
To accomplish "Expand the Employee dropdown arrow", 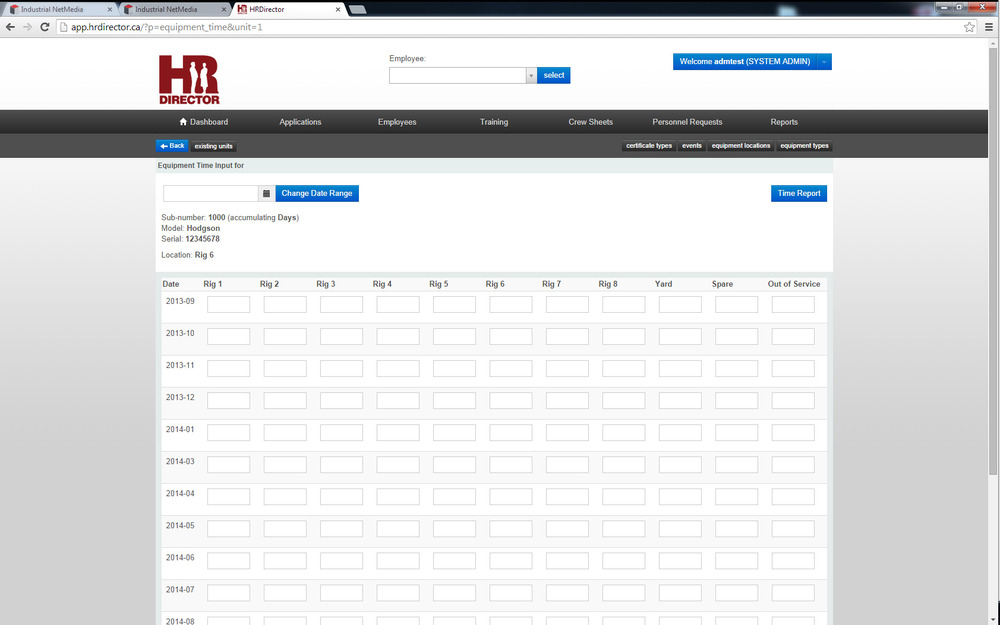I will 531,75.
